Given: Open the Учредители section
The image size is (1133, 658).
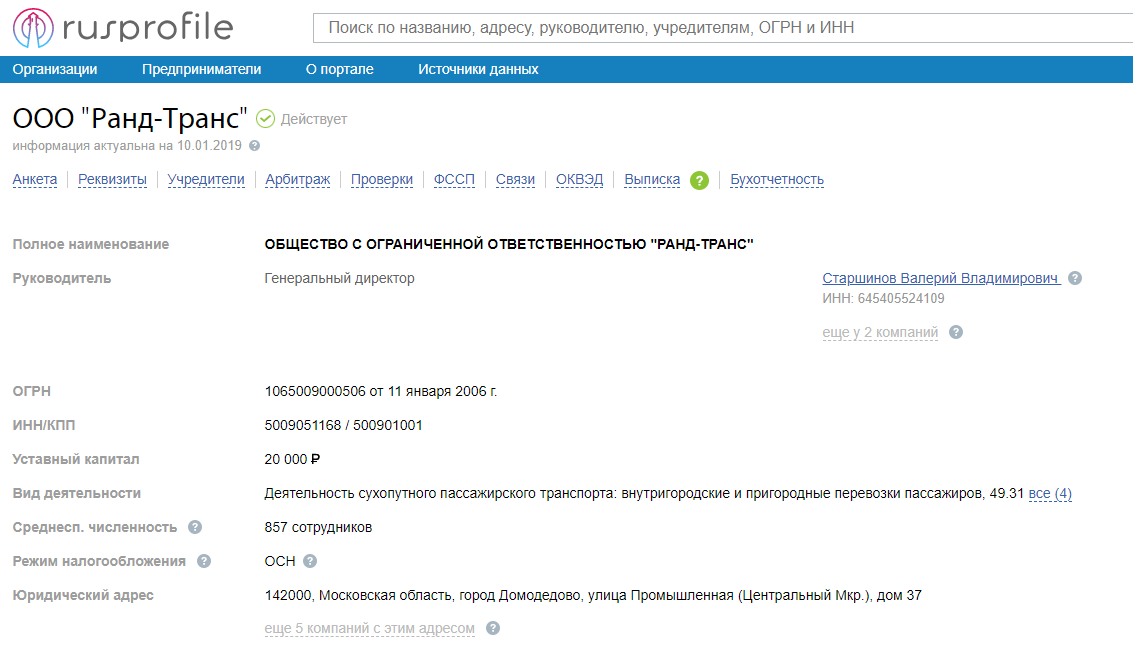Looking at the screenshot, I should point(206,179).
